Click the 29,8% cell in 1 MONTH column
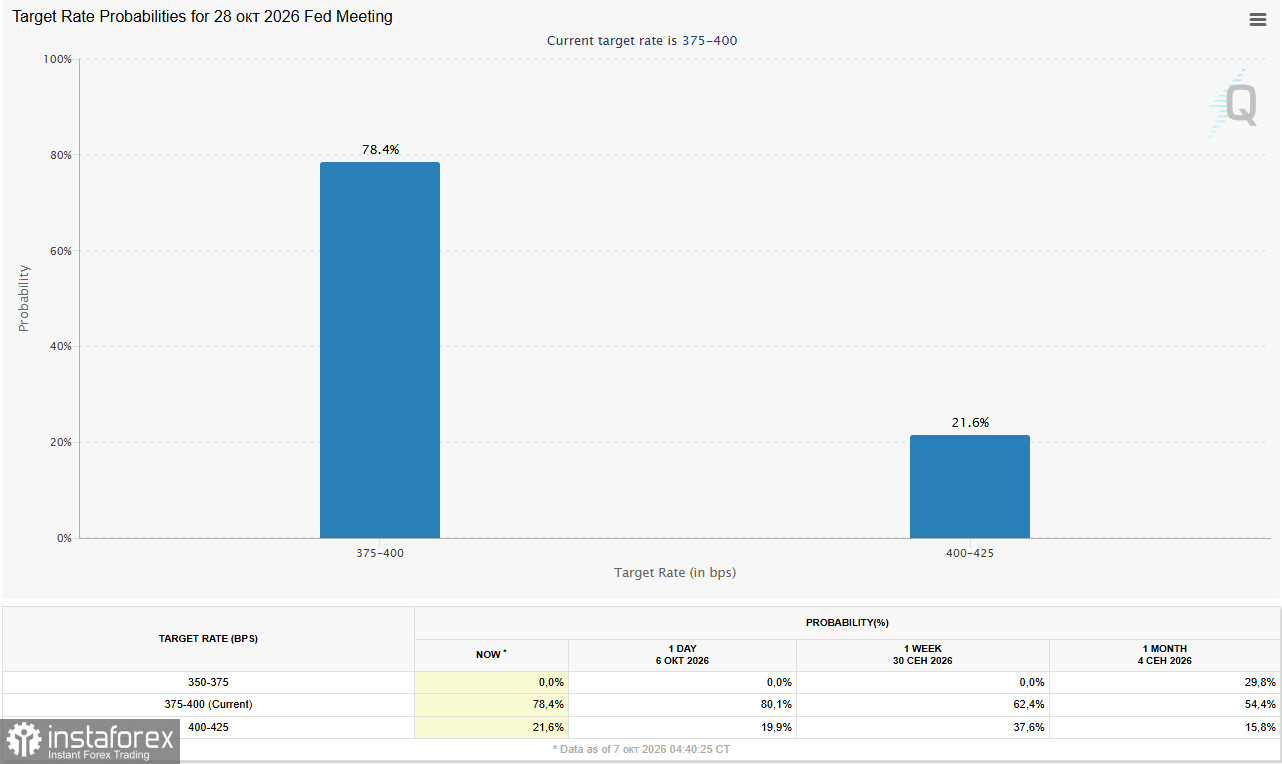This screenshot has width=1282, height=764. [1164, 682]
